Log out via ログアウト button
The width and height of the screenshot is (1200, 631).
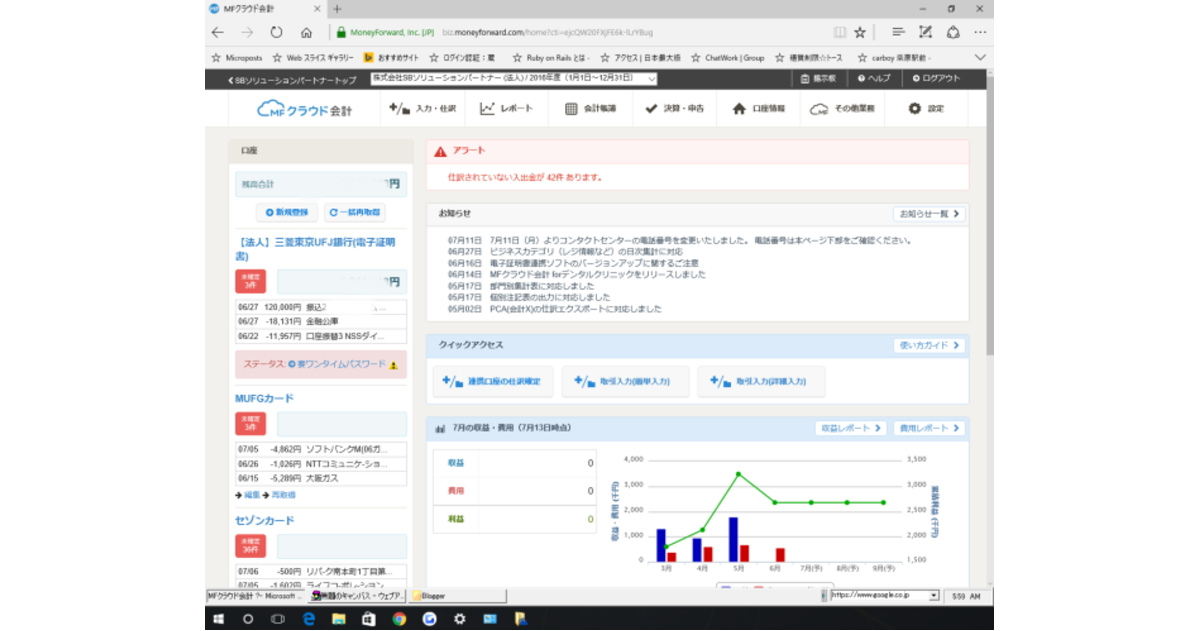[936, 78]
